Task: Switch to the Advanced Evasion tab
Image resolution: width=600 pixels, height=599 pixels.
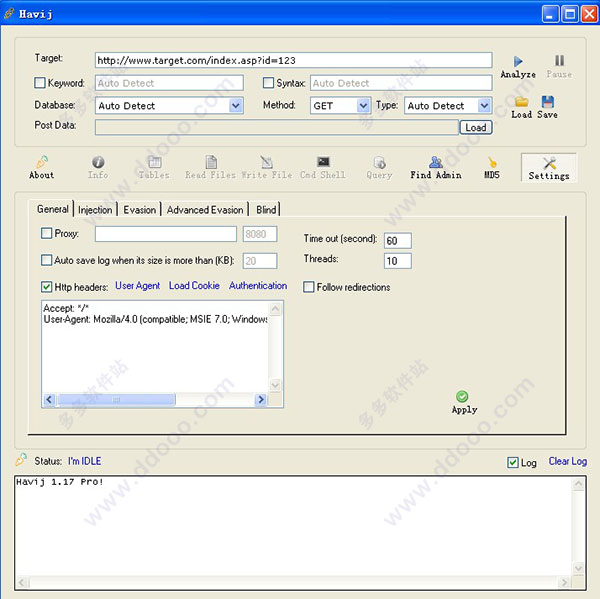Action: coord(205,210)
